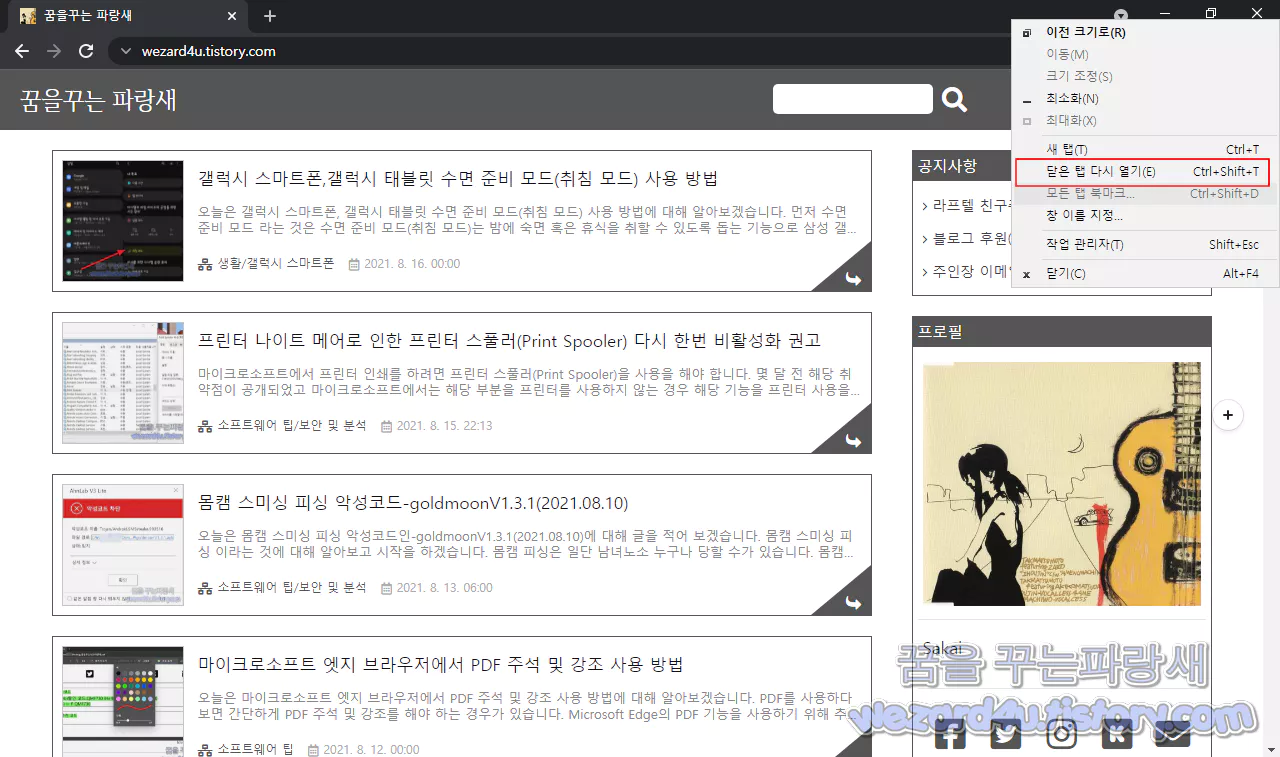
Task: Open the 마이크로소프트 엣지 PDF 주석 article title
Action: tap(440, 665)
